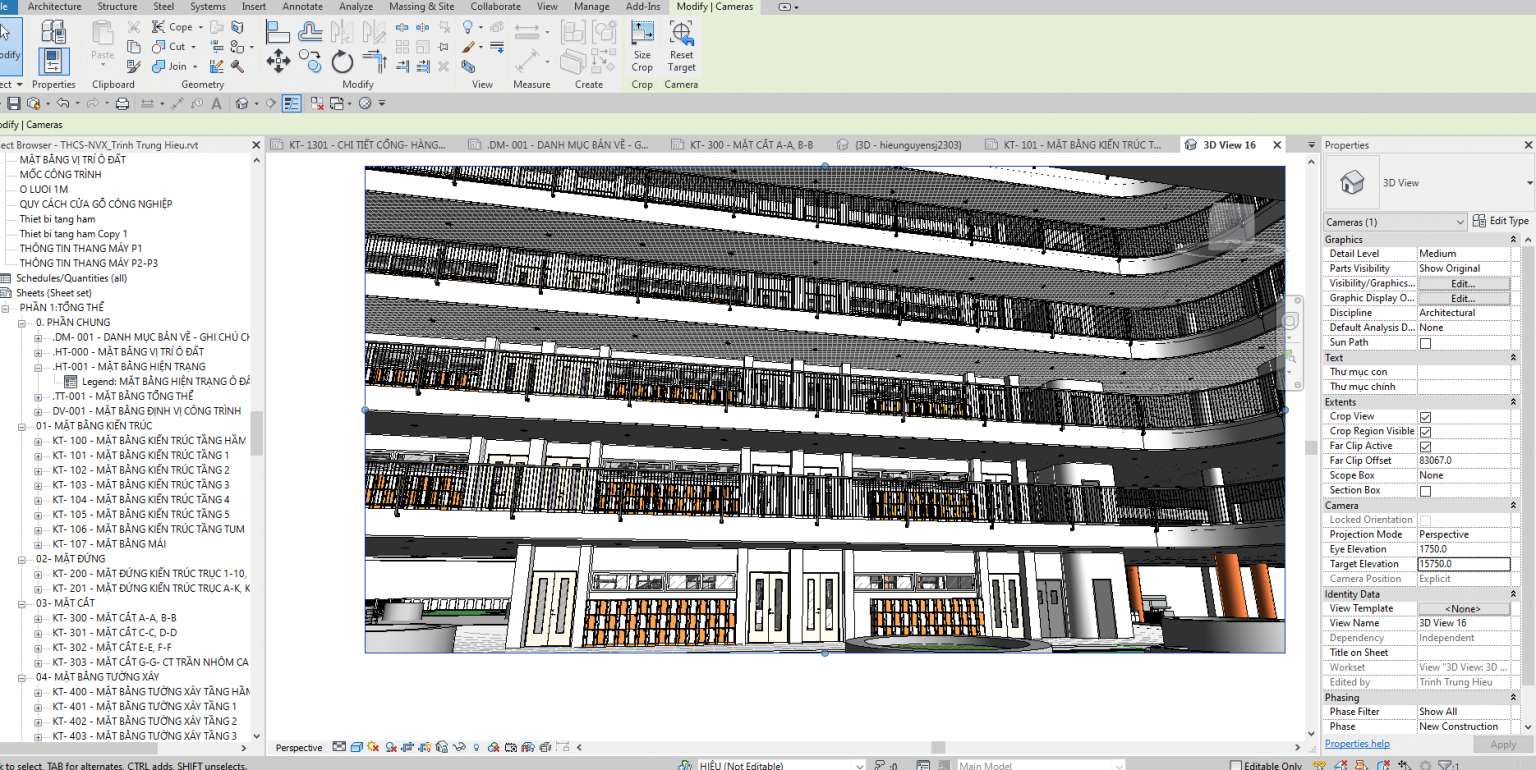Disable the Far Clip Active checkbox
The height and width of the screenshot is (770, 1536).
pyautogui.click(x=1424, y=445)
